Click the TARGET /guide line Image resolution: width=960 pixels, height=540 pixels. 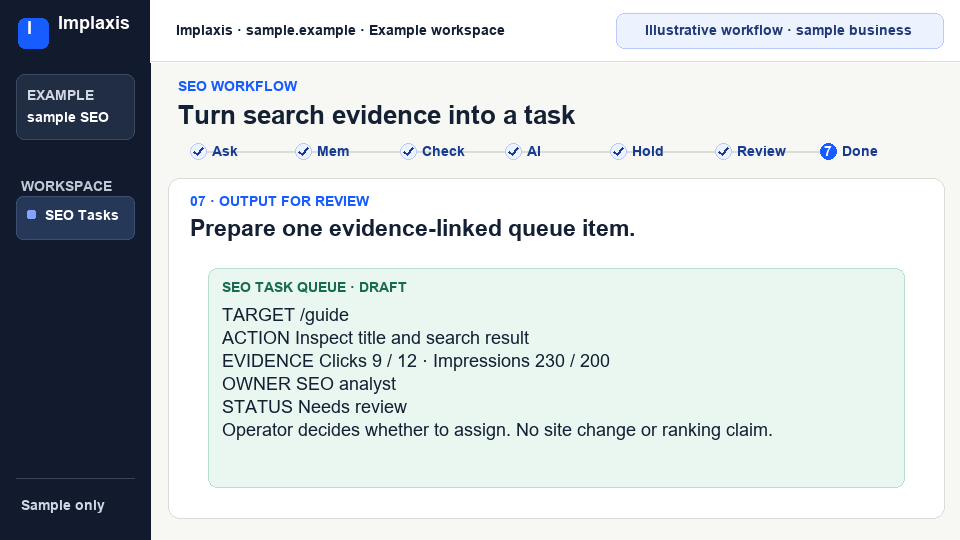[x=285, y=315]
